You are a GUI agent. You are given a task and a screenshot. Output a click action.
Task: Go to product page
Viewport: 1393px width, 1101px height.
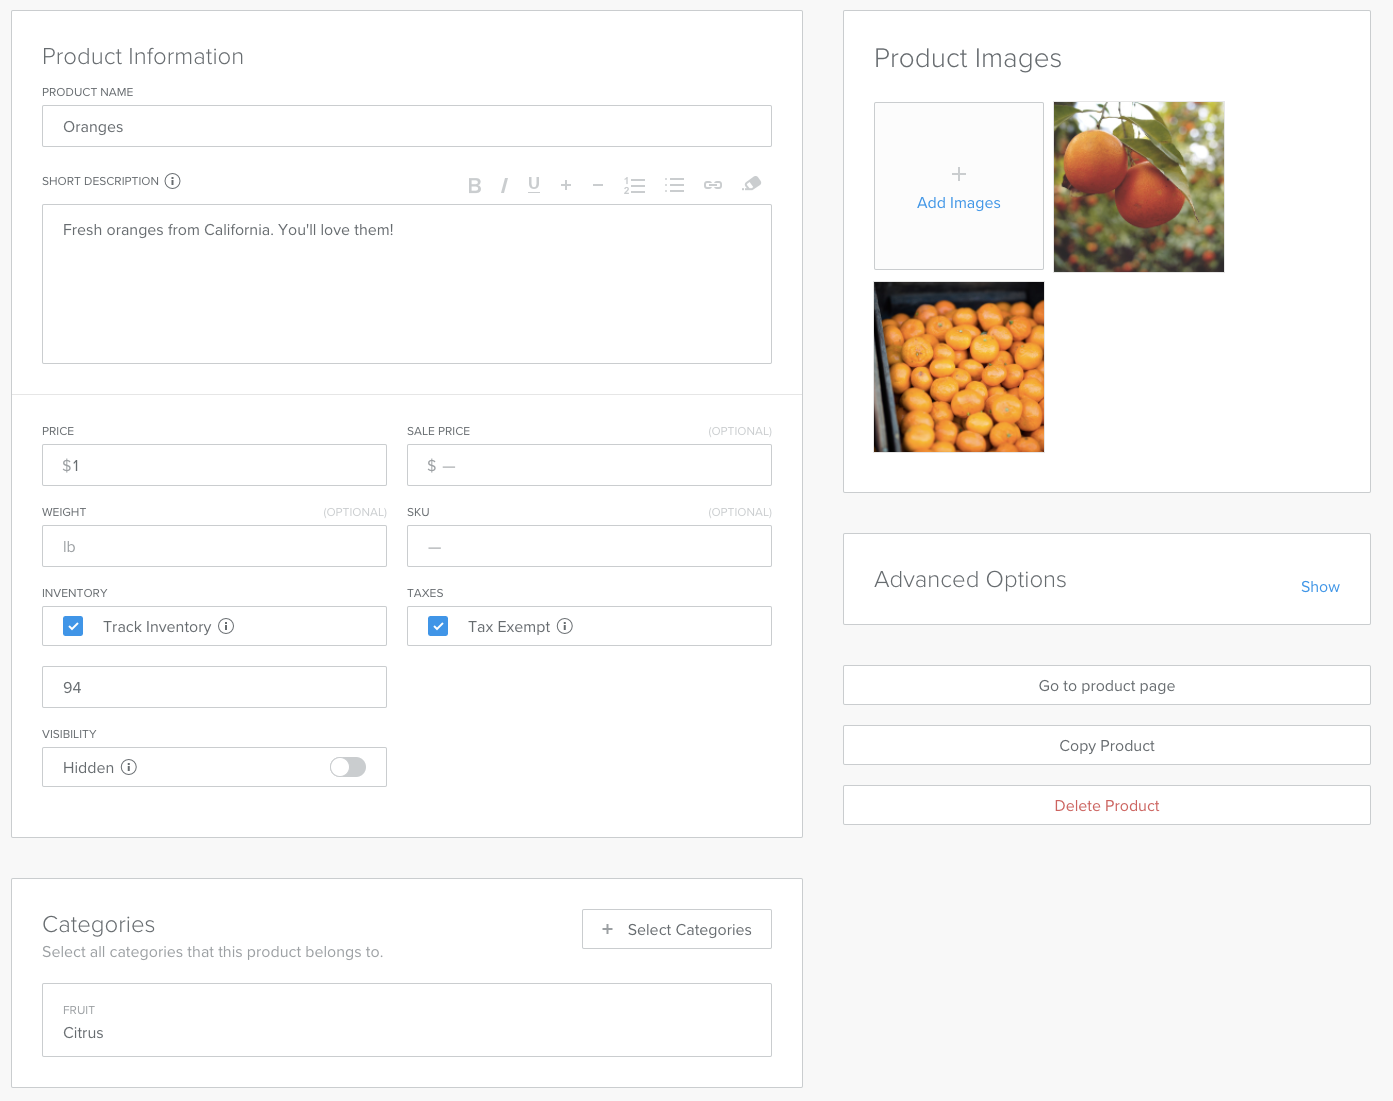[1106, 685]
